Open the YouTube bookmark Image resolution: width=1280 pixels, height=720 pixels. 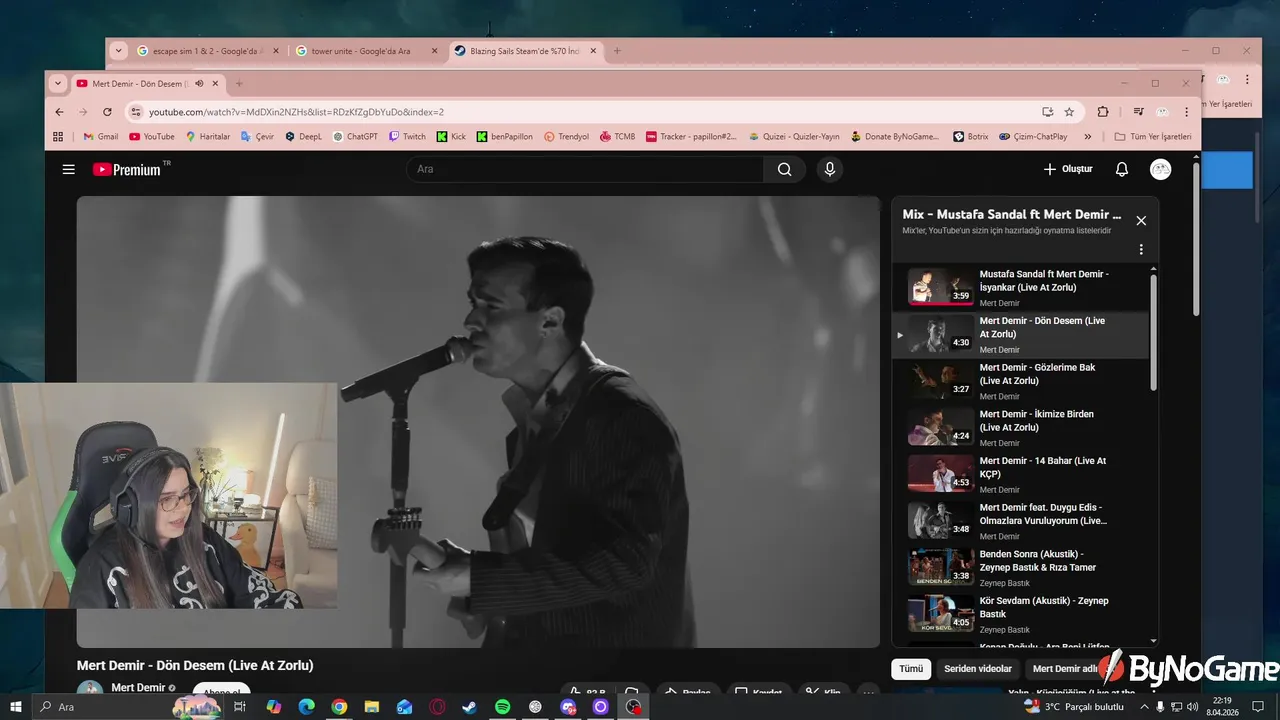pyautogui.click(x=152, y=137)
